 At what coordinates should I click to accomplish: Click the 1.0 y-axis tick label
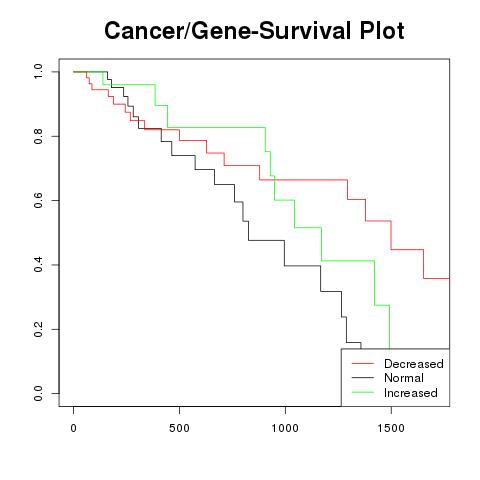tap(38, 72)
